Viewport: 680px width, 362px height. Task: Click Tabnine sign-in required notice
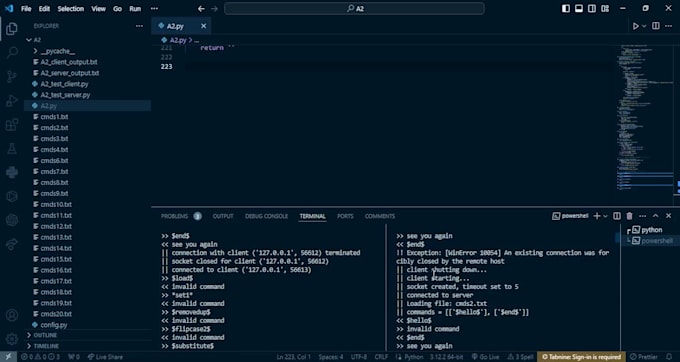581,357
